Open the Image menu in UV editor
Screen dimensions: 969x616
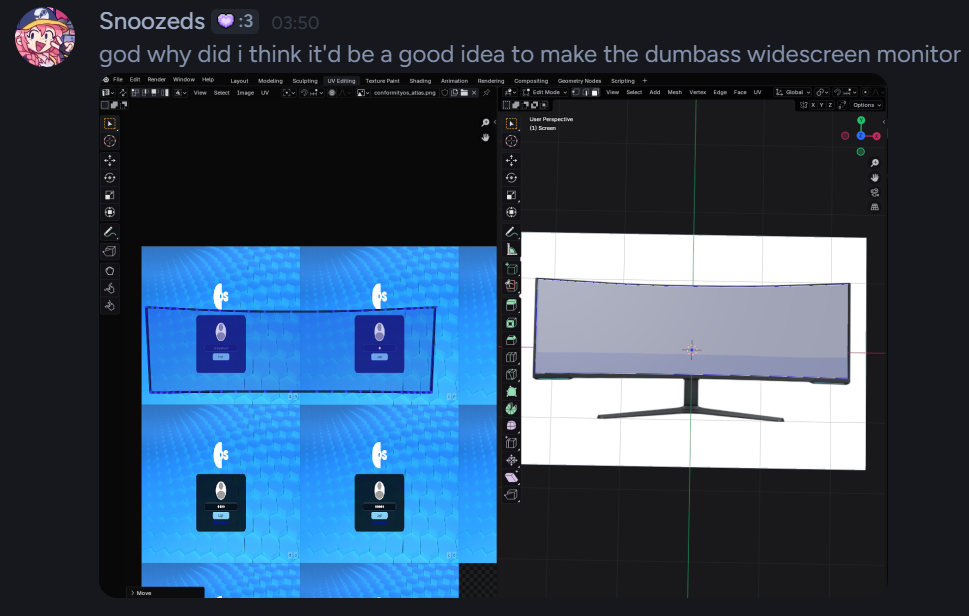[245, 93]
